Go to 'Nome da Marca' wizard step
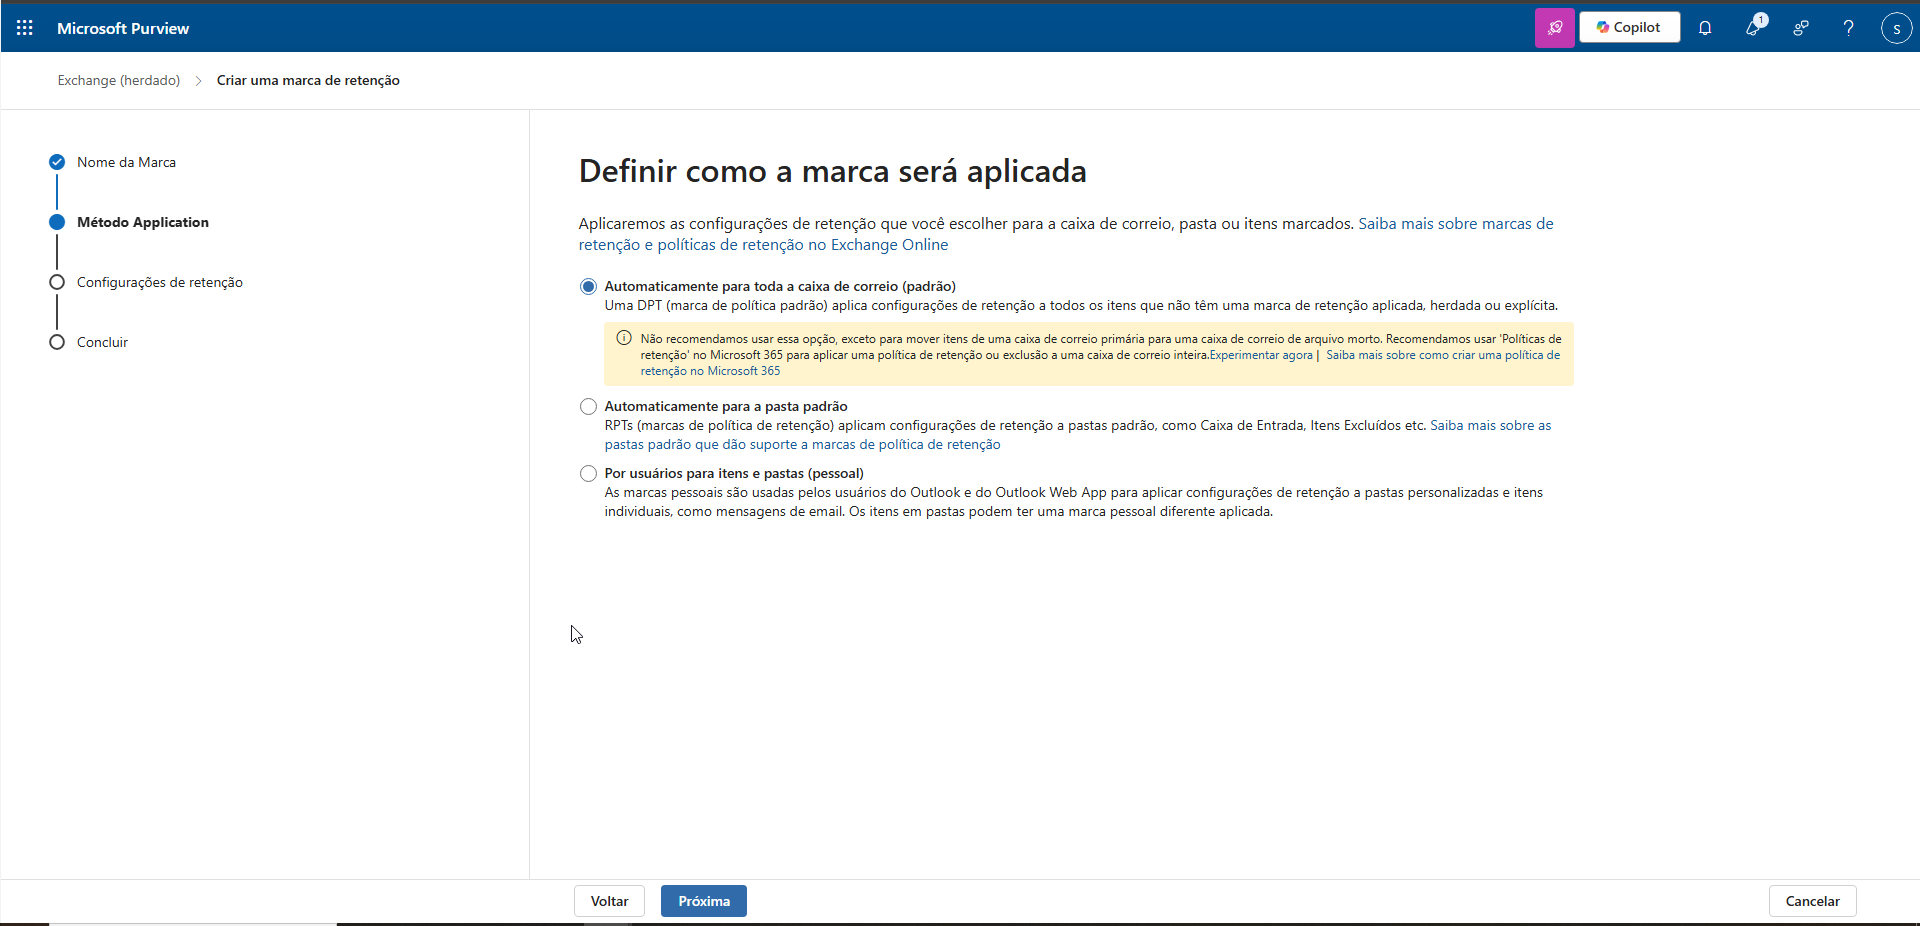 coord(126,162)
